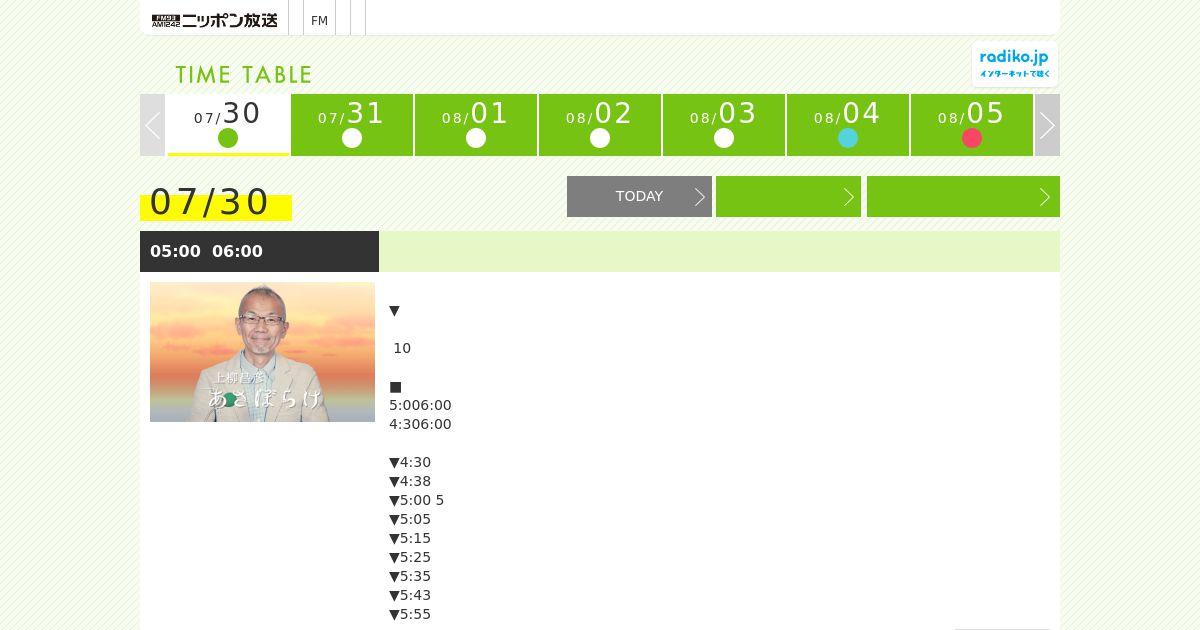The height and width of the screenshot is (630, 1200).
Task: Click the green button next to TODAY
Action: click(788, 196)
